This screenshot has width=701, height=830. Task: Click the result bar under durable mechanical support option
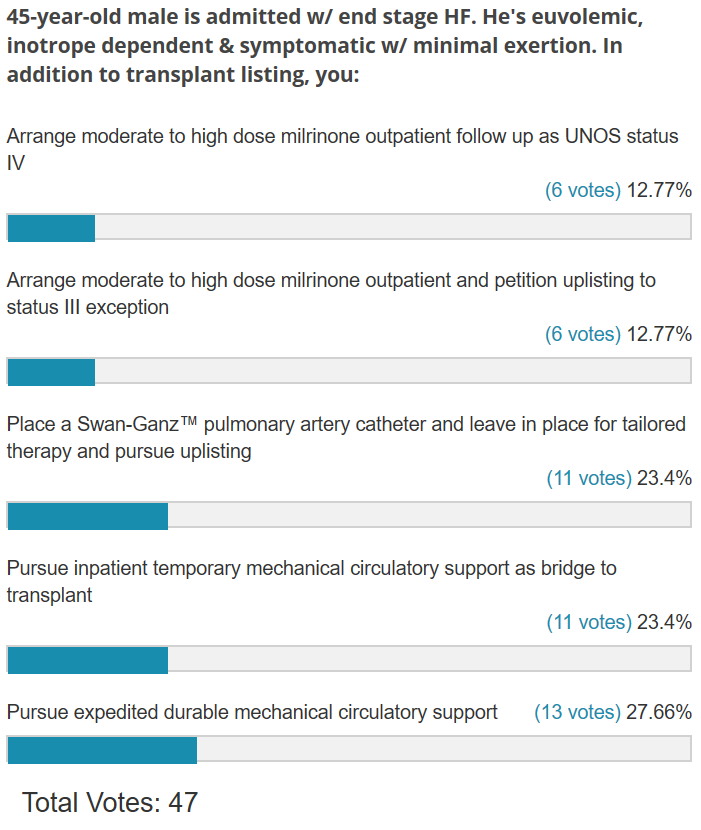pos(349,750)
